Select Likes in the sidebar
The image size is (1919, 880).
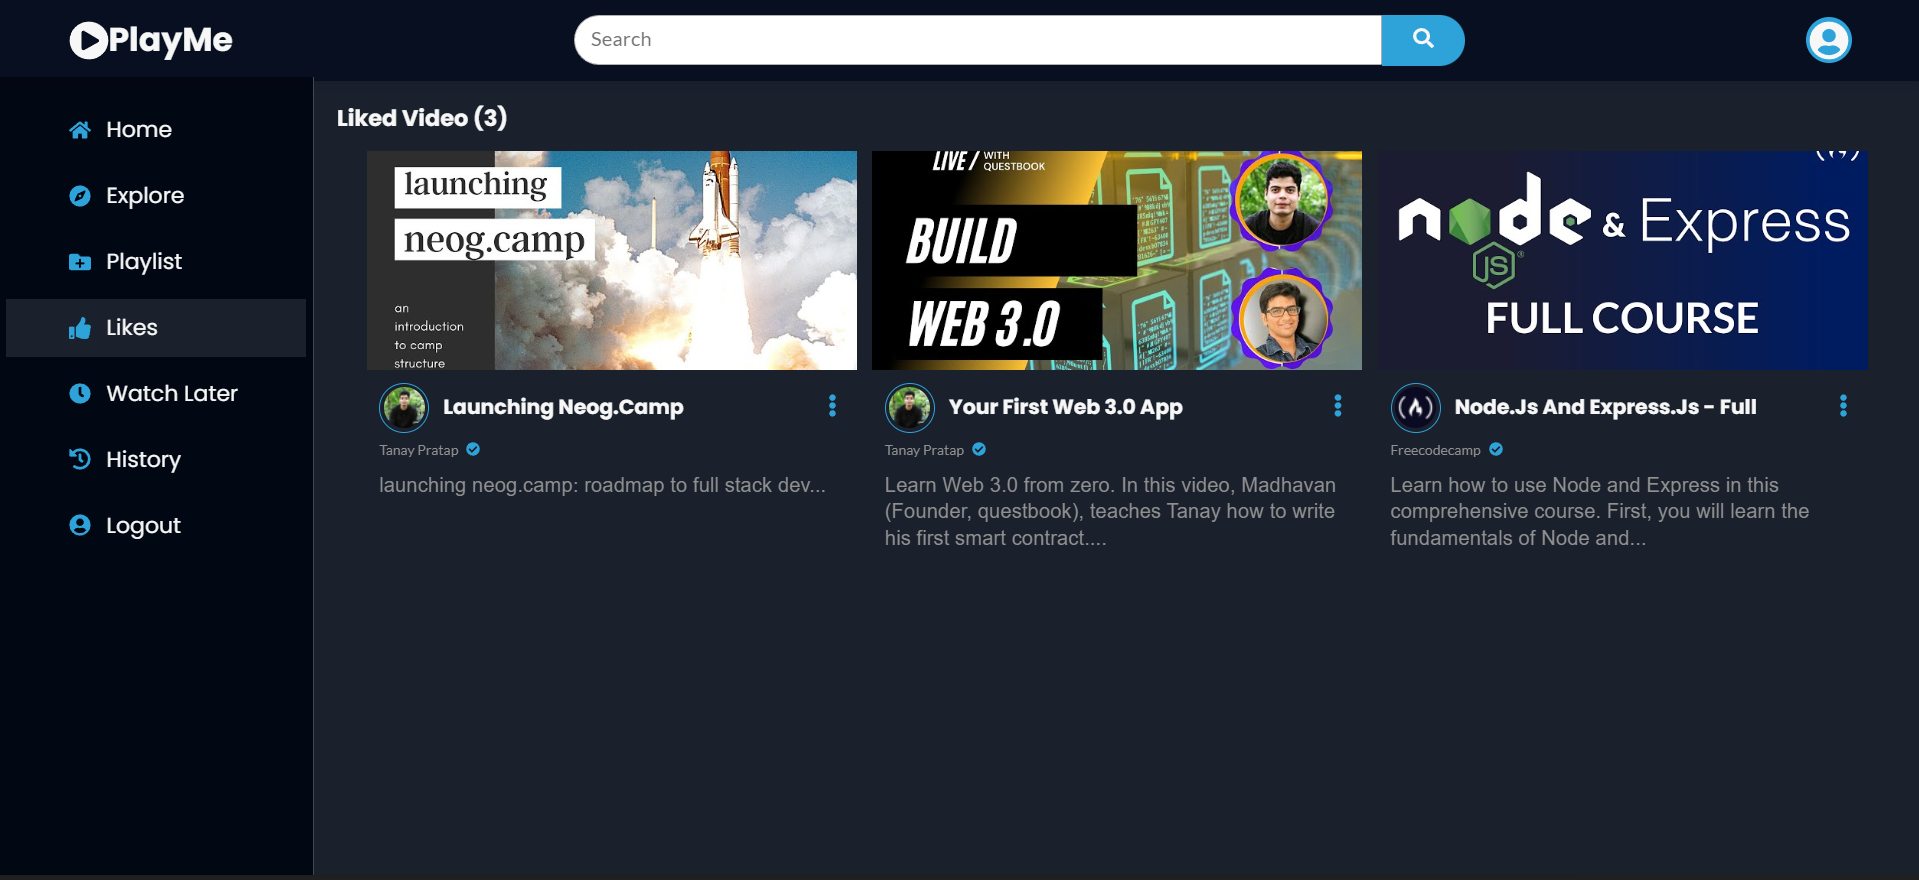[156, 328]
